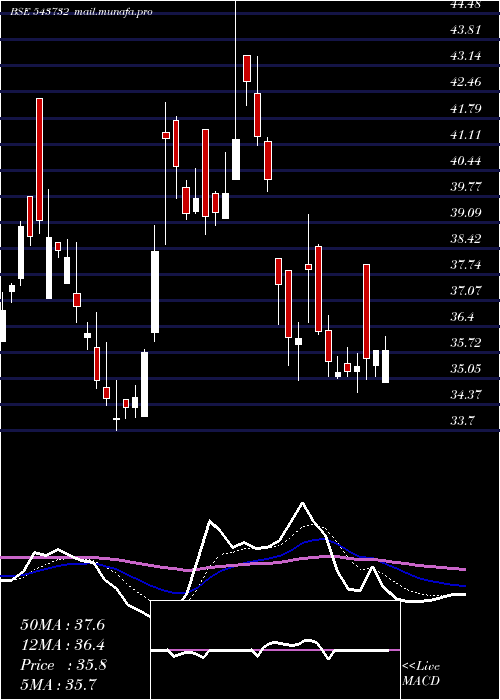Click the <<Live MACD label
Screen dimensions: 500x700
[x=421, y=673]
